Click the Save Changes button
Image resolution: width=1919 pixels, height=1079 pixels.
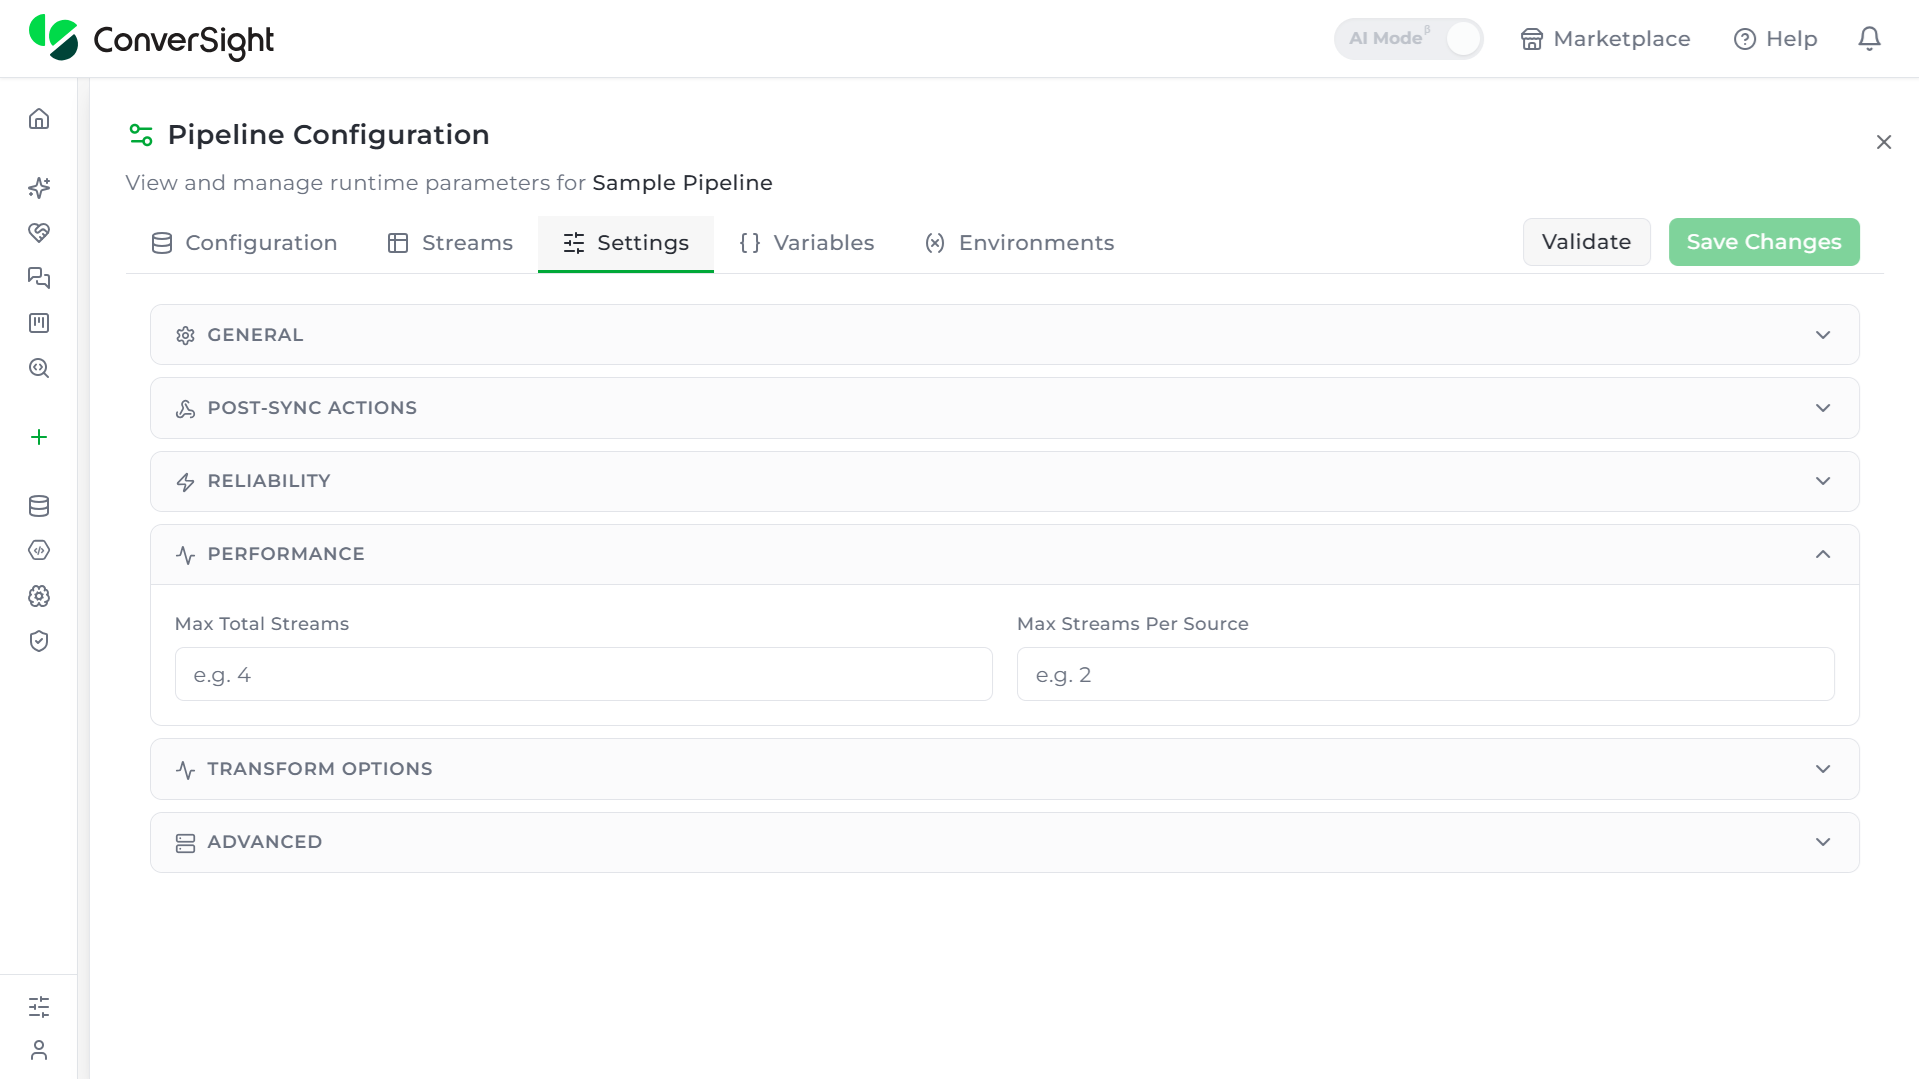(x=1764, y=242)
